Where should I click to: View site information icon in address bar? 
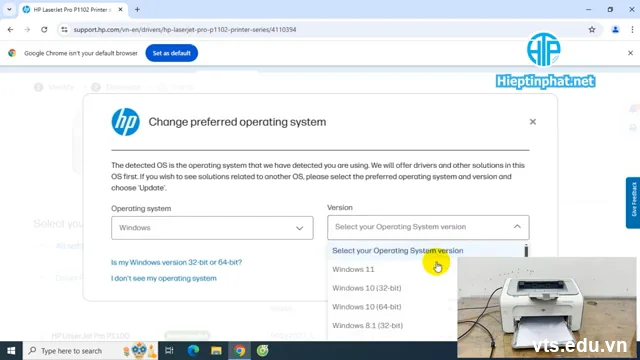pos(64,29)
